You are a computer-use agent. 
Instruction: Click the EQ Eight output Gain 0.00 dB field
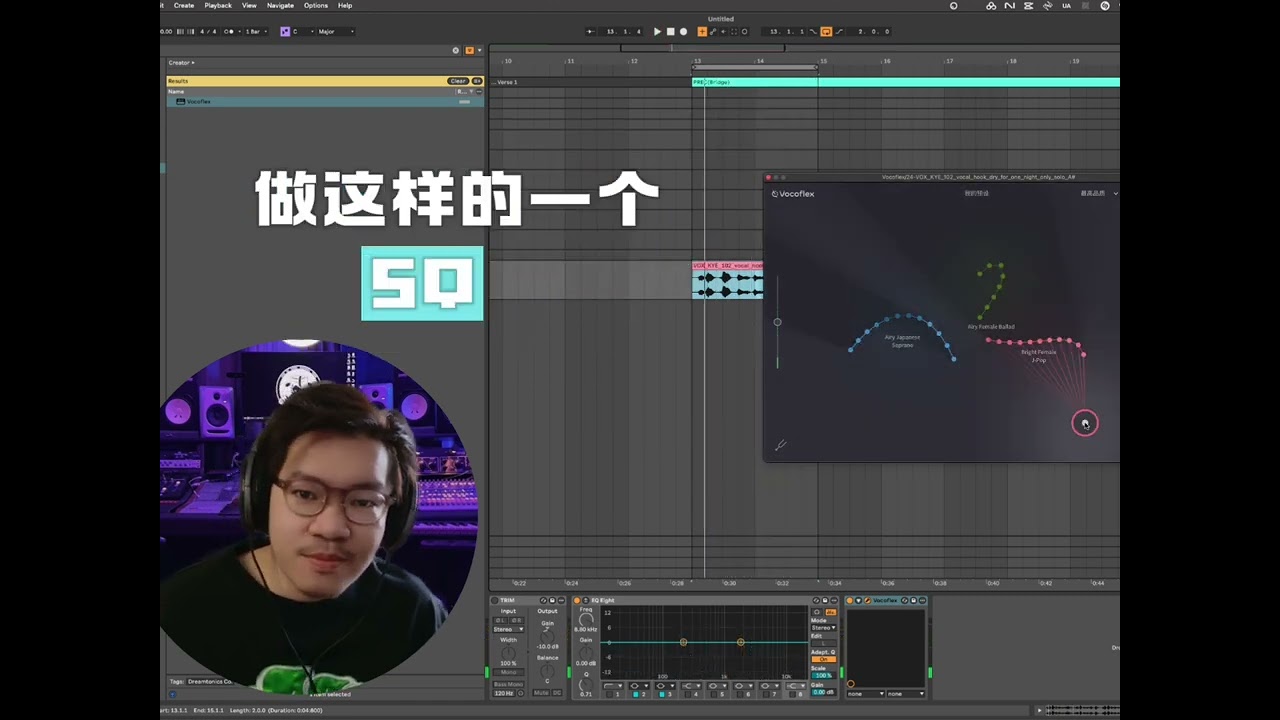point(823,692)
